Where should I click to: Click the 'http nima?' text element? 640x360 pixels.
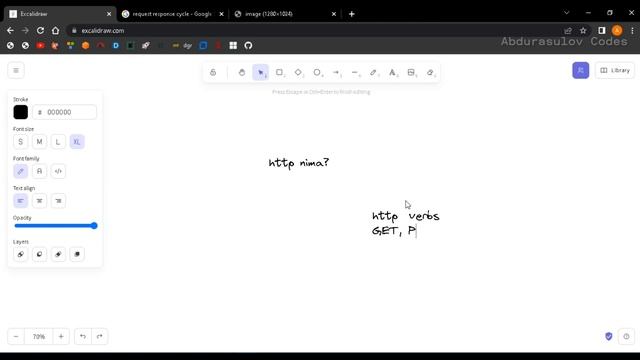click(299, 163)
